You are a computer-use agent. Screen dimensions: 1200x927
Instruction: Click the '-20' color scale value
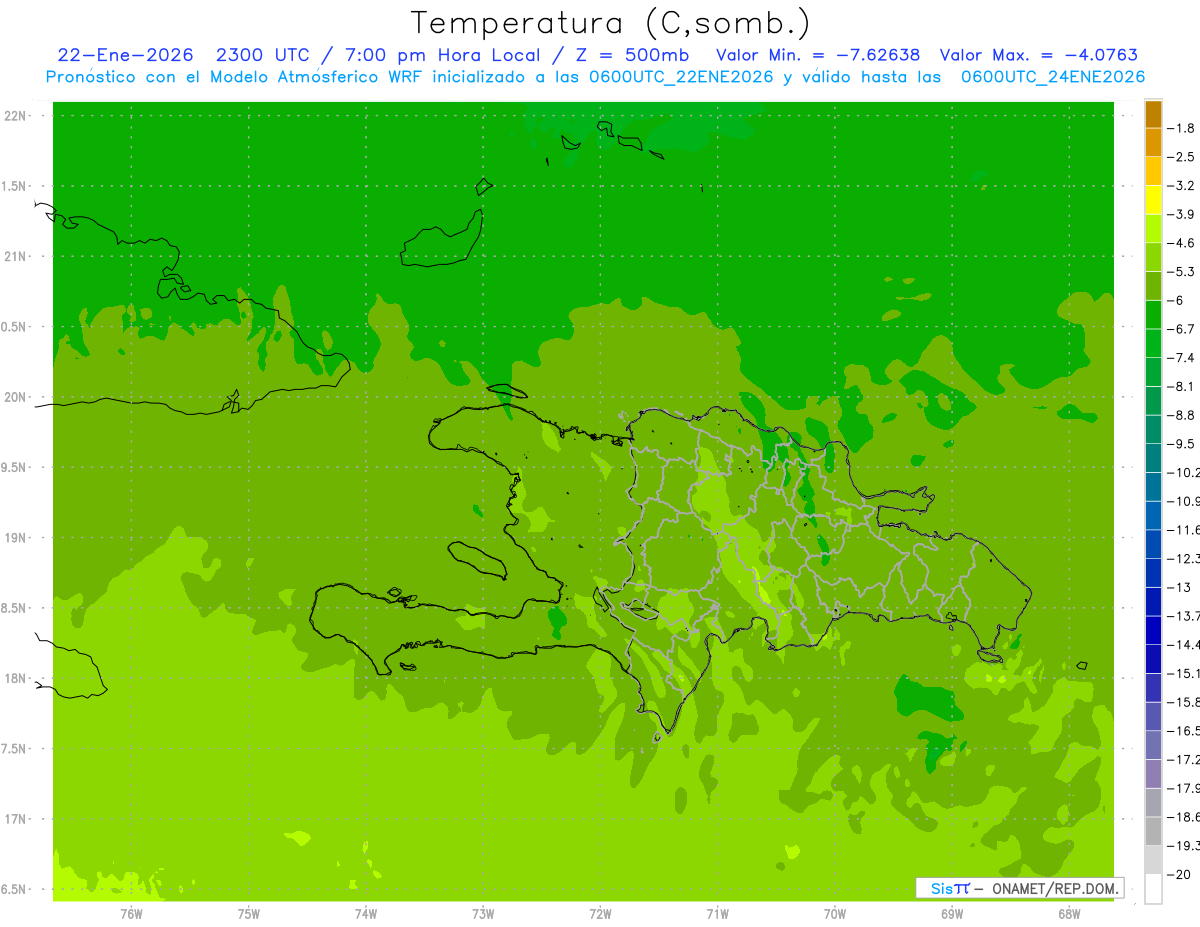coord(1178,874)
